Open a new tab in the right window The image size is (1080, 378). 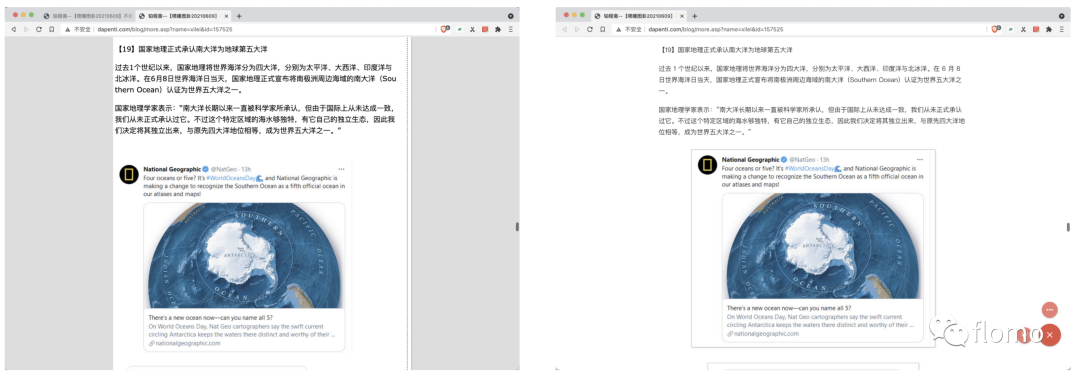point(694,16)
